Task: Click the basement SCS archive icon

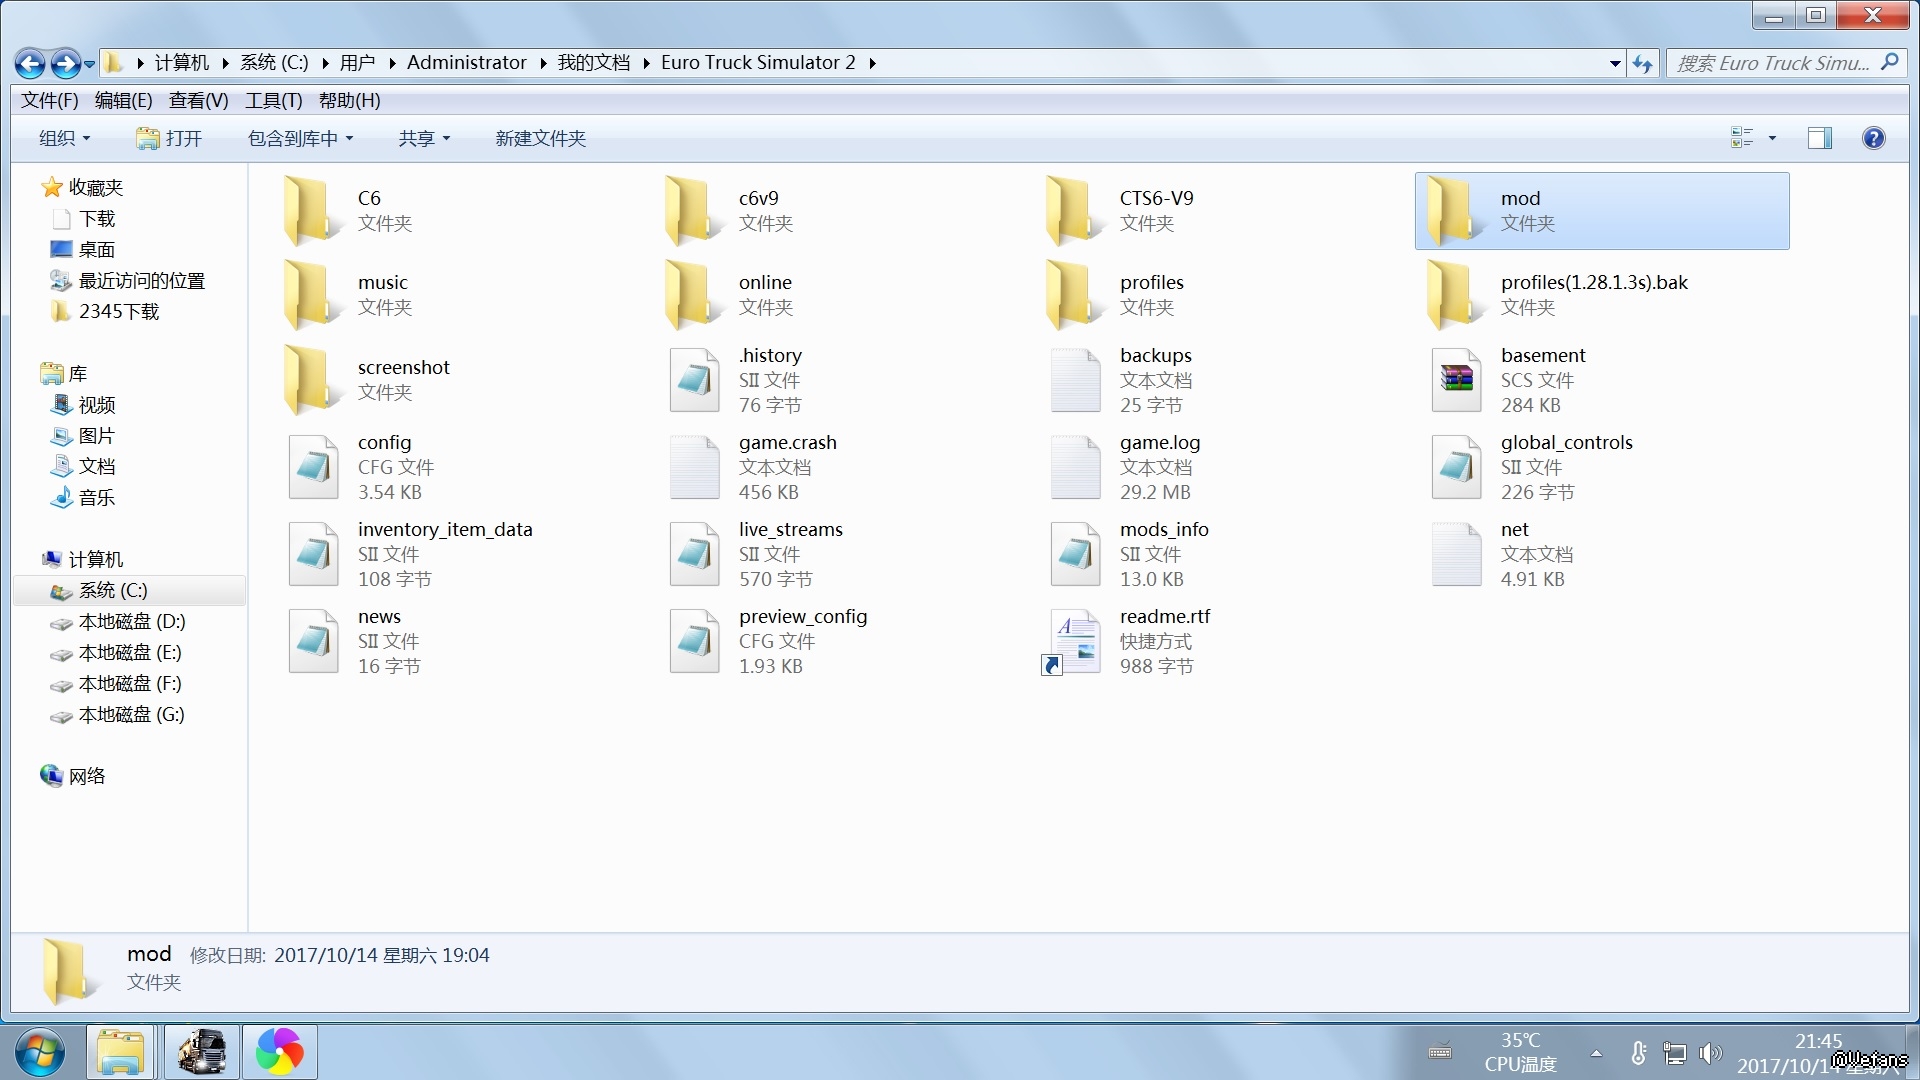Action: click(x=1456, y=380)
